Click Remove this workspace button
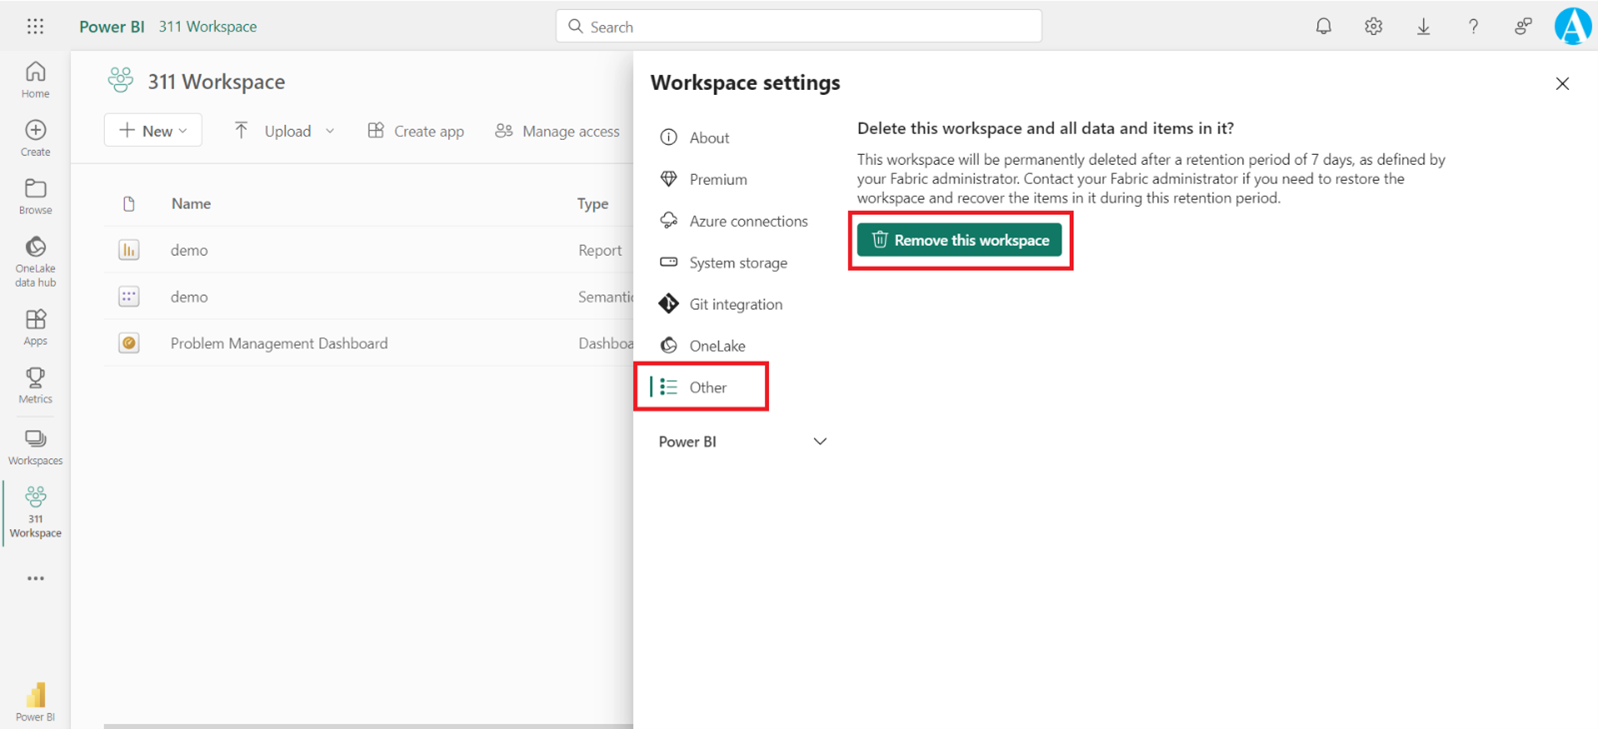This screenshot has height=729, width=1598. [x=959, y=240]
